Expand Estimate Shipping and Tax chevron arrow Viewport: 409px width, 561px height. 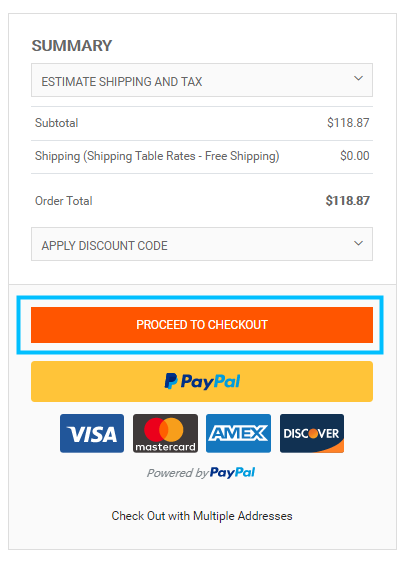[358, 78]
